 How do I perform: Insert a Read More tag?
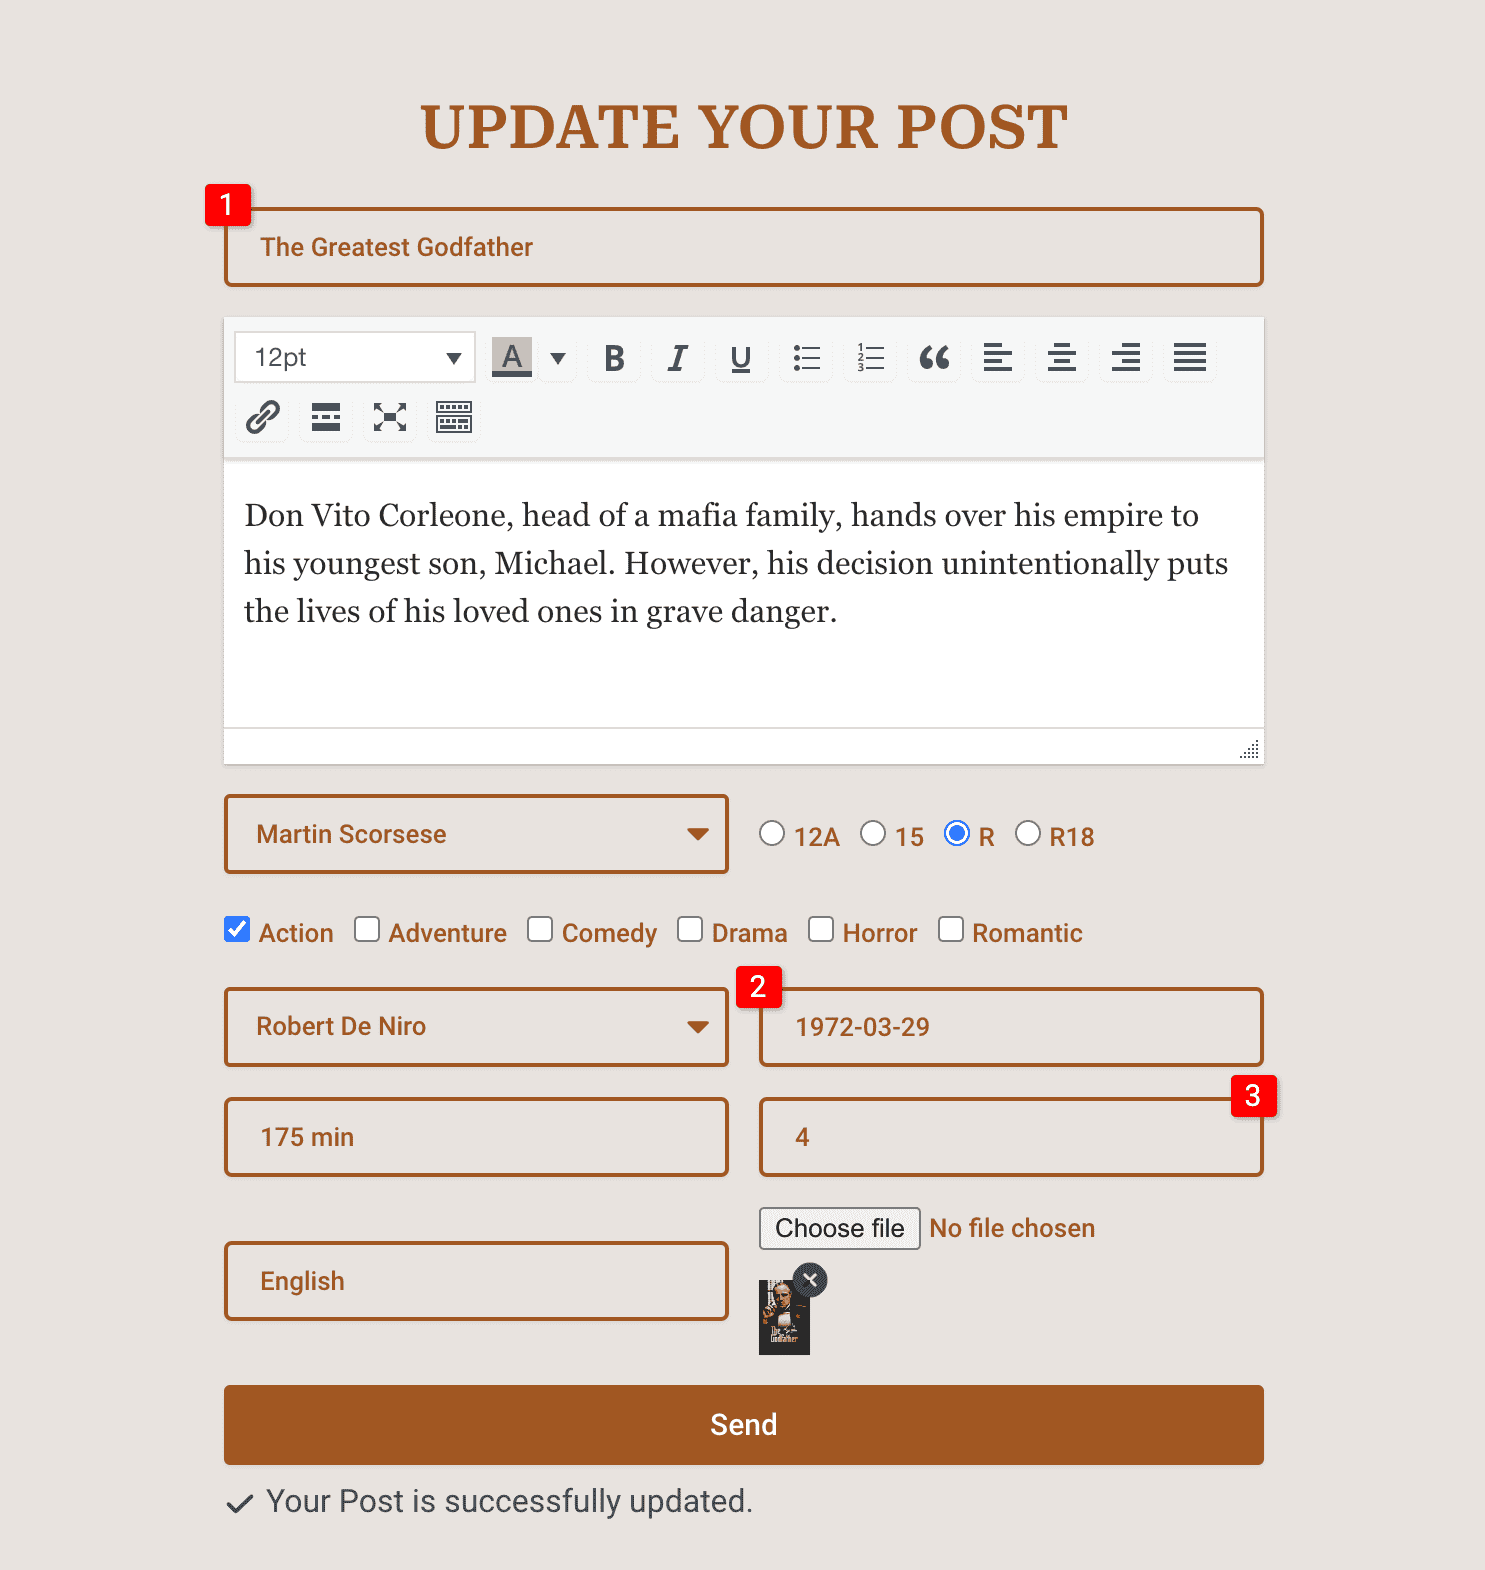click(326, 417)
